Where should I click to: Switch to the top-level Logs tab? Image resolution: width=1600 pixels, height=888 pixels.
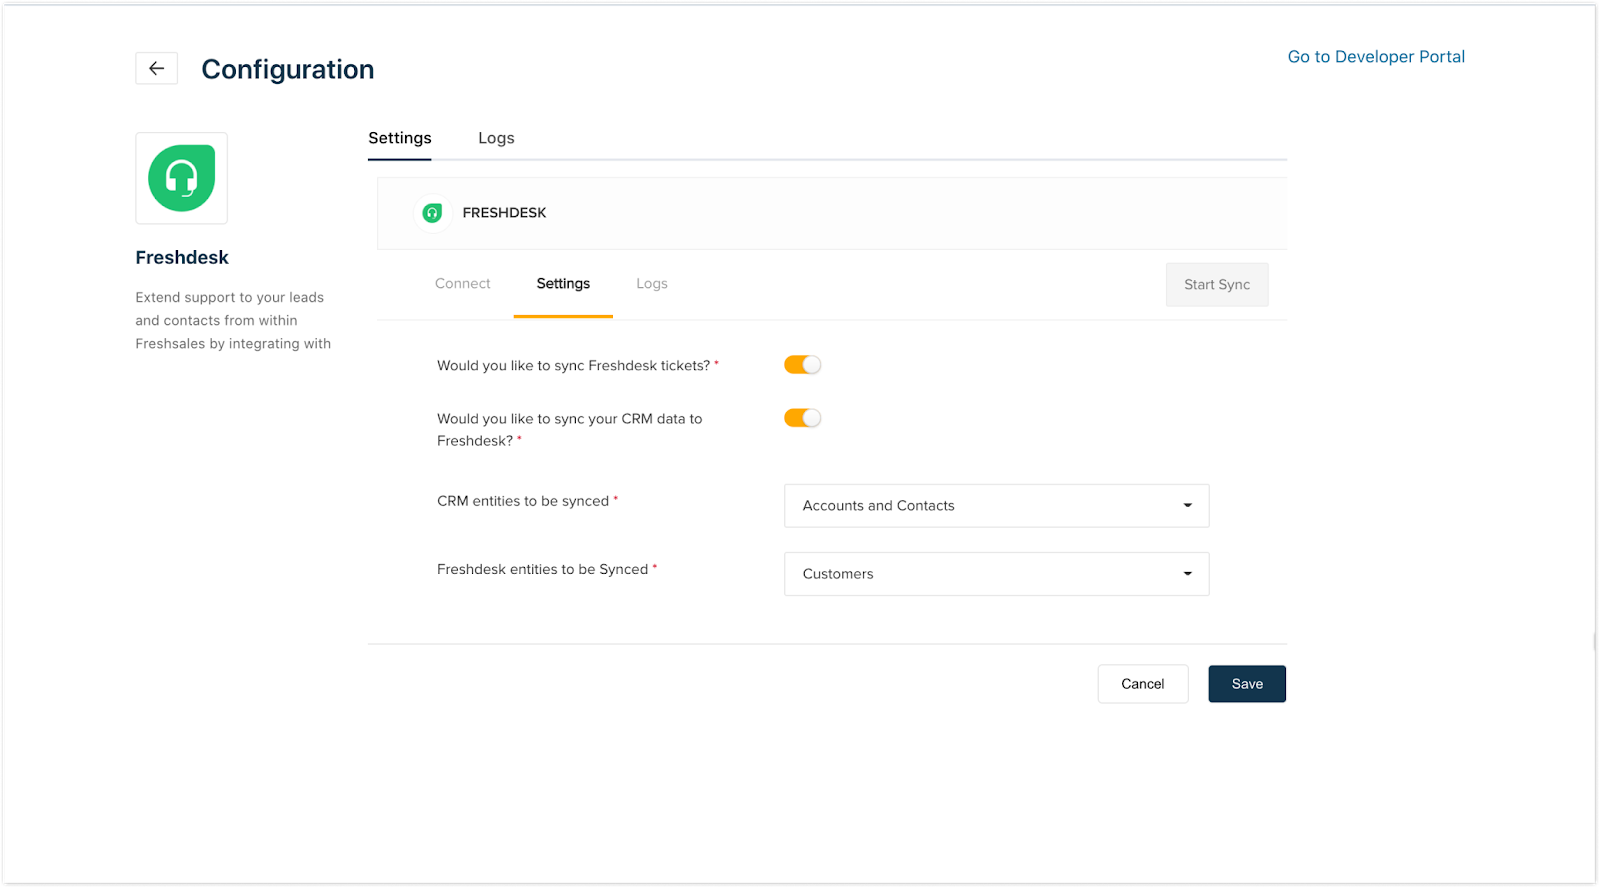tap(496, 138)
